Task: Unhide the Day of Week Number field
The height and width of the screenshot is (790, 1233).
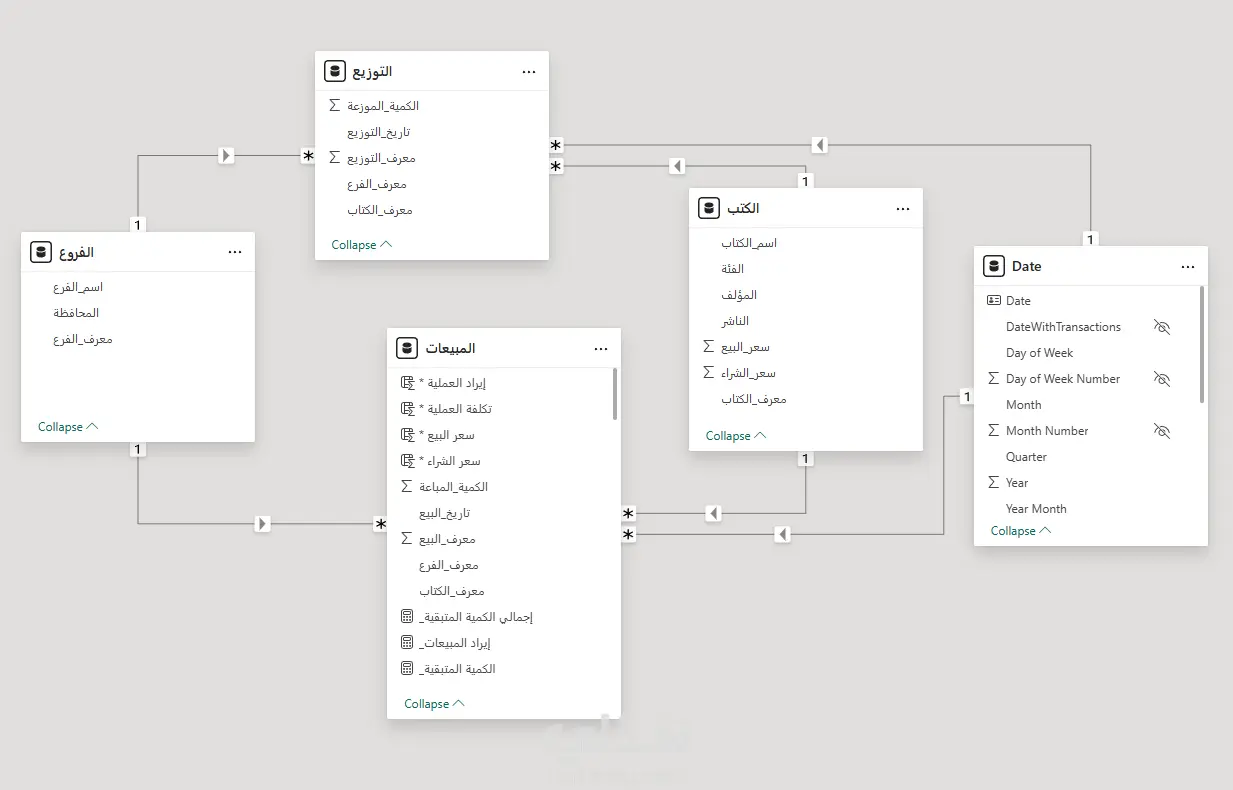Action: [x=1161, y=379]
